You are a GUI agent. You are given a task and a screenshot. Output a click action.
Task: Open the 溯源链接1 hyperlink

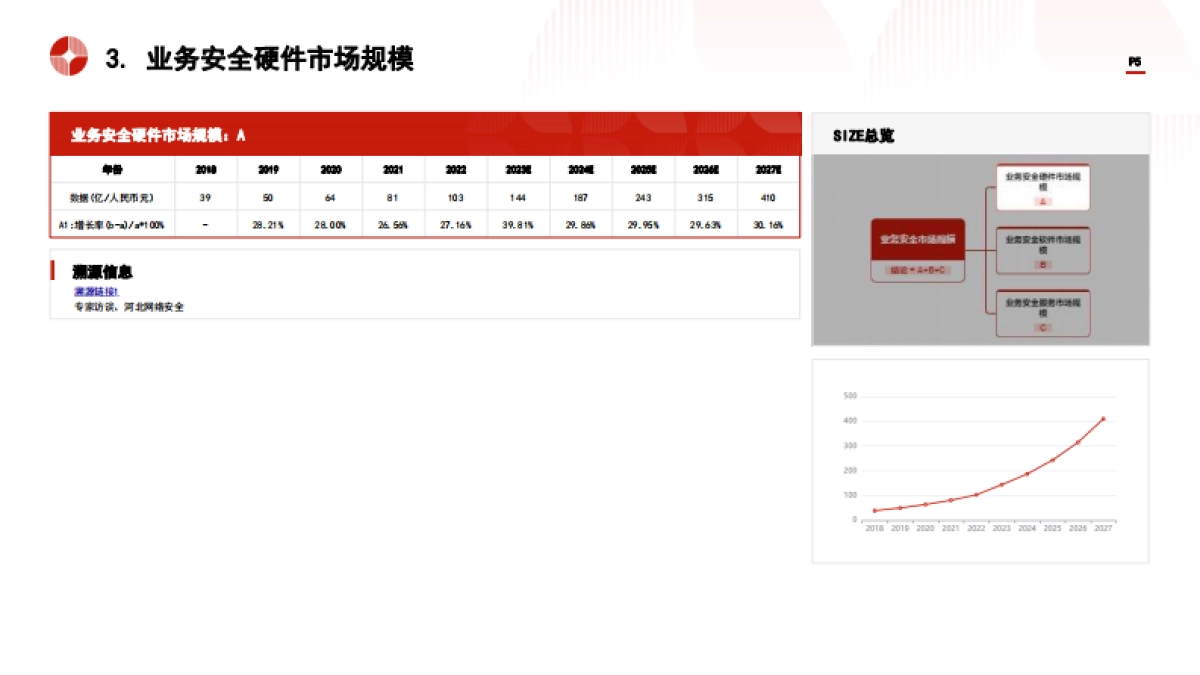[x=95, y=290]
